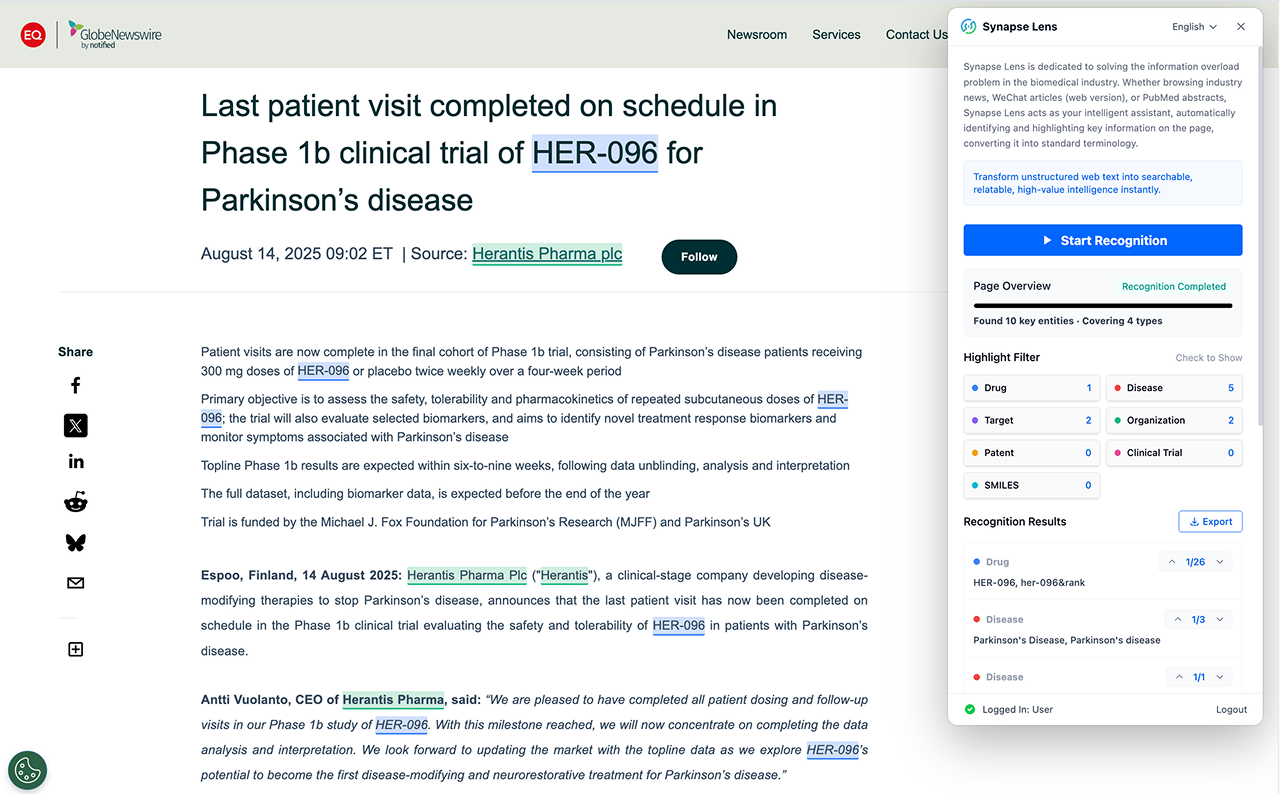Go to next Disease occurrence 1/1
The image size is (1280, 800).
(x=1220, y=678)
